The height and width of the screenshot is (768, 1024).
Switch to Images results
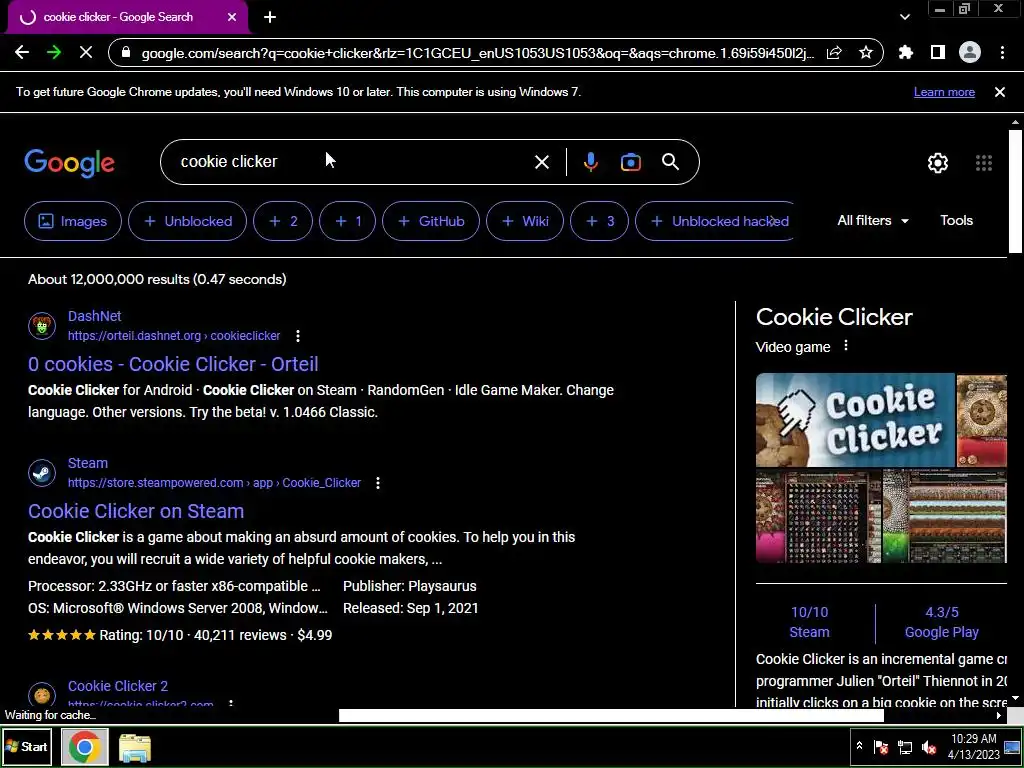(72, 221)
